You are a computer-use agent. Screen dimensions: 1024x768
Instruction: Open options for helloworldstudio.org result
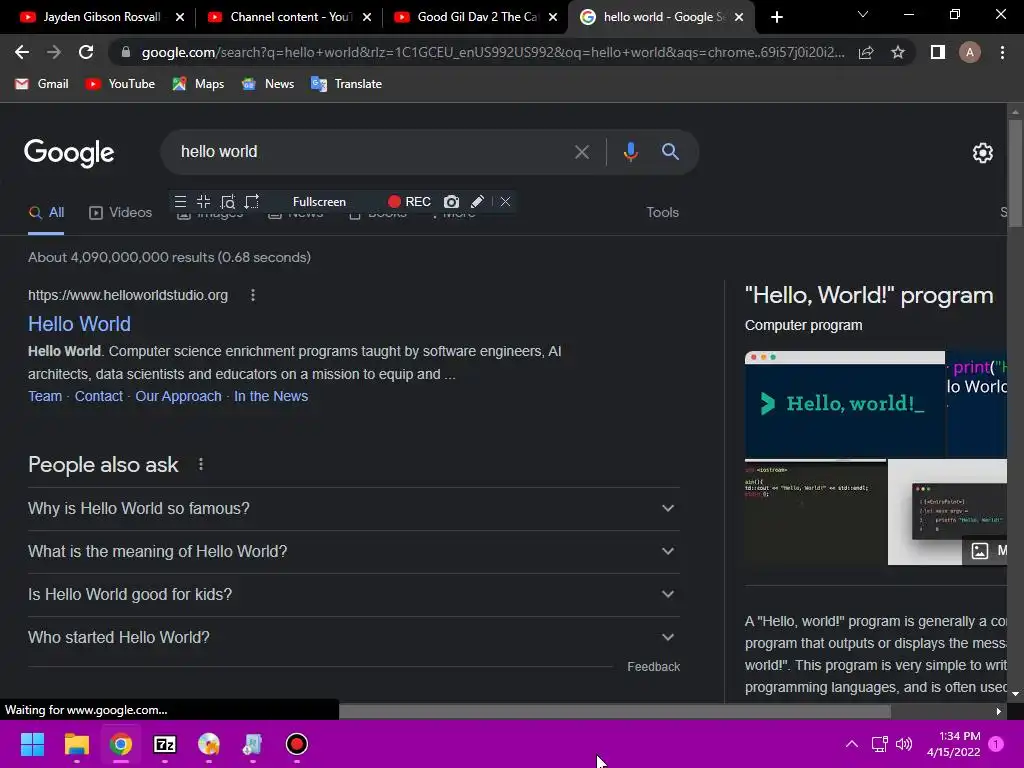[x=253, y=295]
